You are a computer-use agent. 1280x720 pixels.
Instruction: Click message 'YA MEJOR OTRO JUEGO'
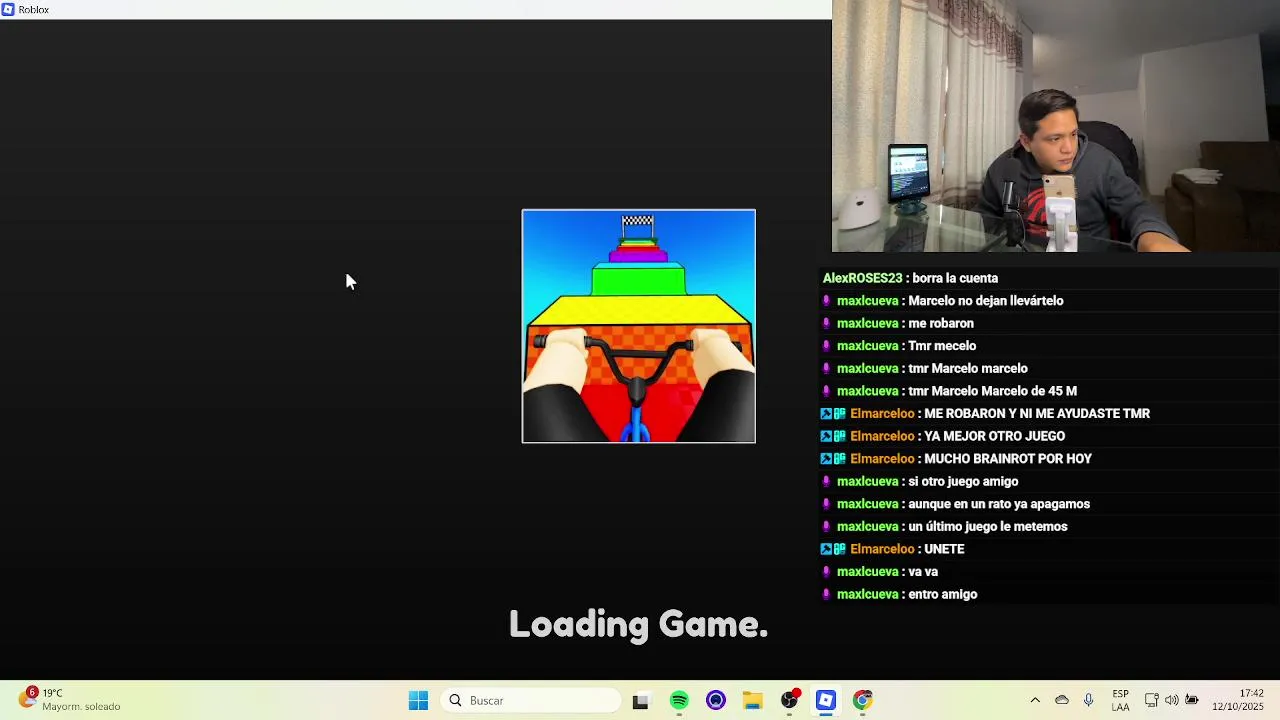(994, 436)
